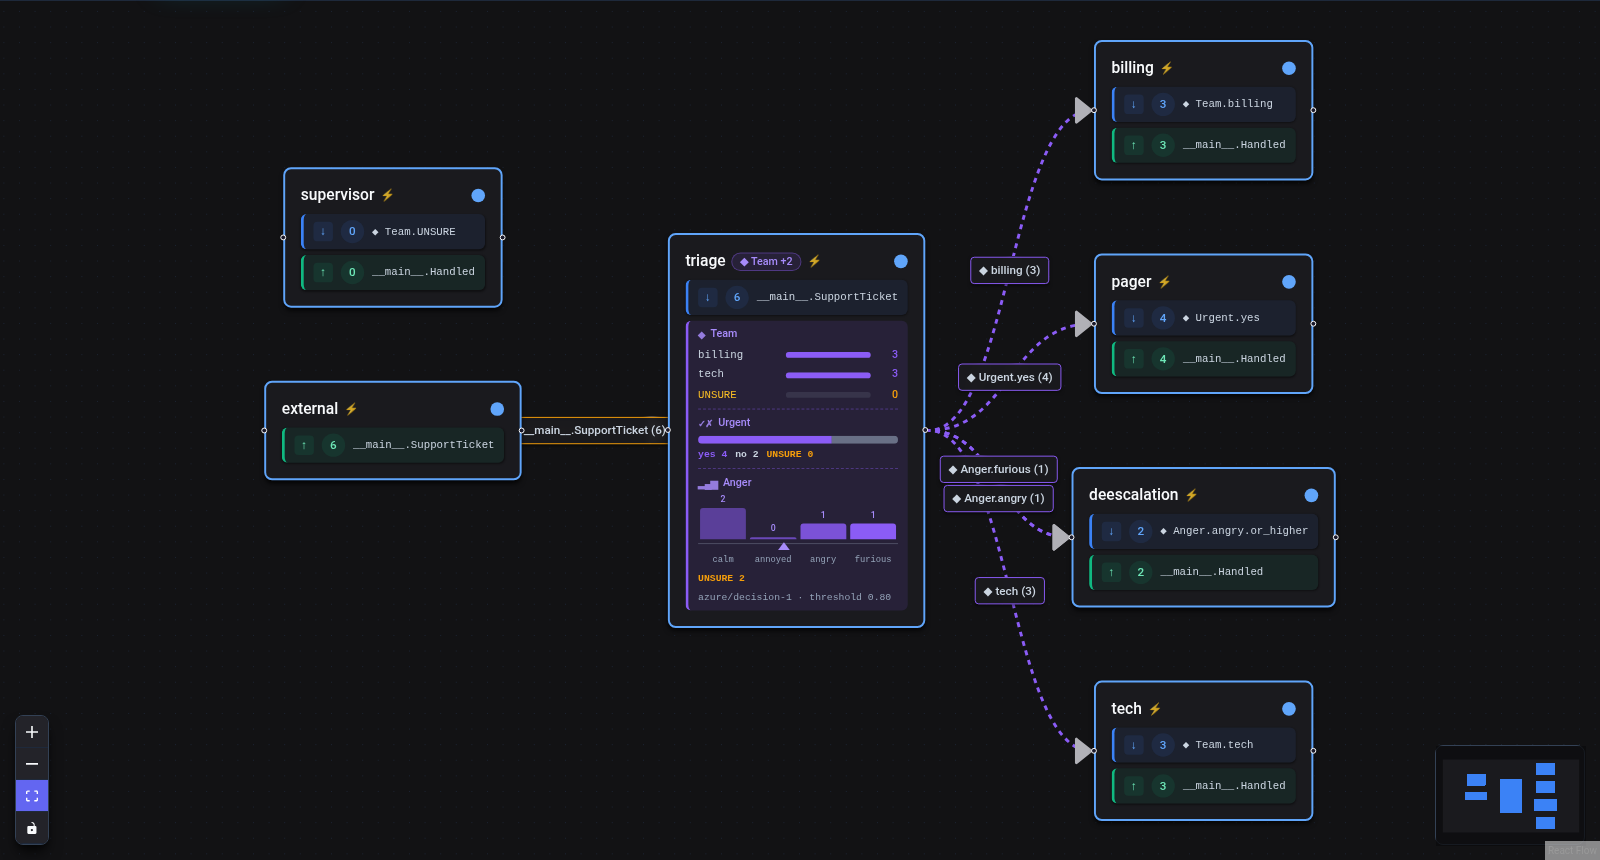Click the Anger threshold triangle marker

pyautogui.click(x=784, y=546)
